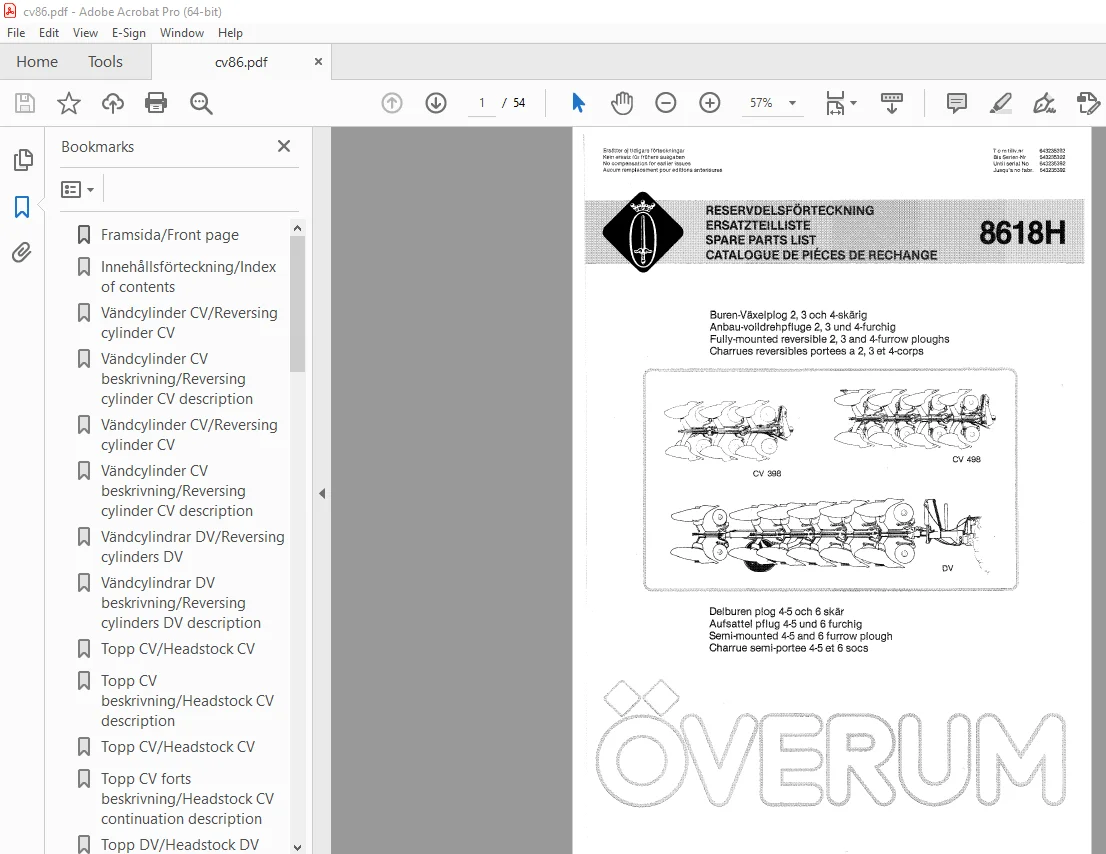Print the document using printer icon
Viewport: 1106px width, 854px height.
coord(156,103)
